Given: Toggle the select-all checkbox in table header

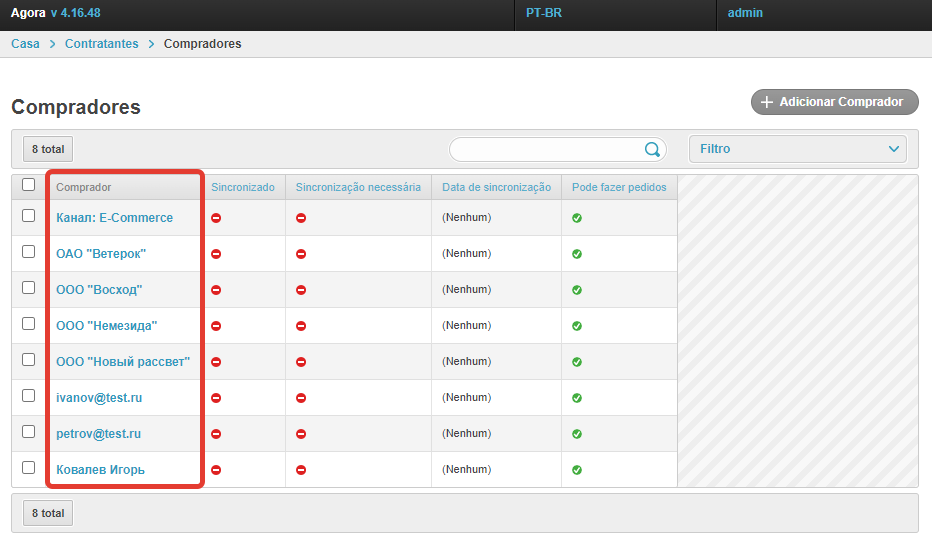Looking at the screenshot, I should tap(29, 185).
